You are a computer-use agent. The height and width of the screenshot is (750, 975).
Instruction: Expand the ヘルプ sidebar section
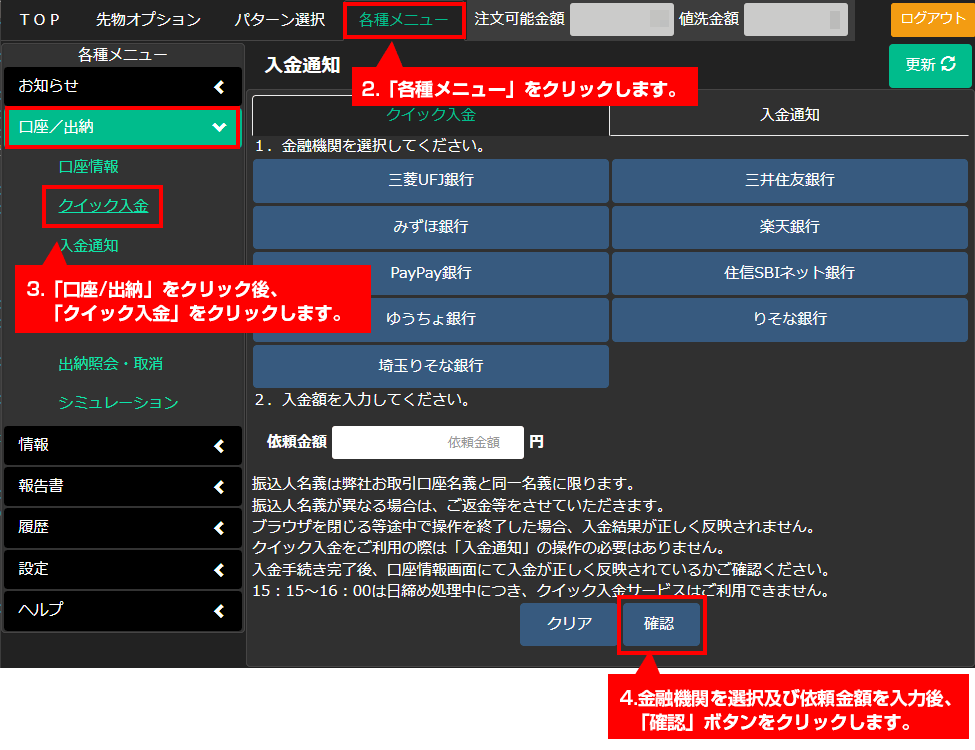(123, 610)
